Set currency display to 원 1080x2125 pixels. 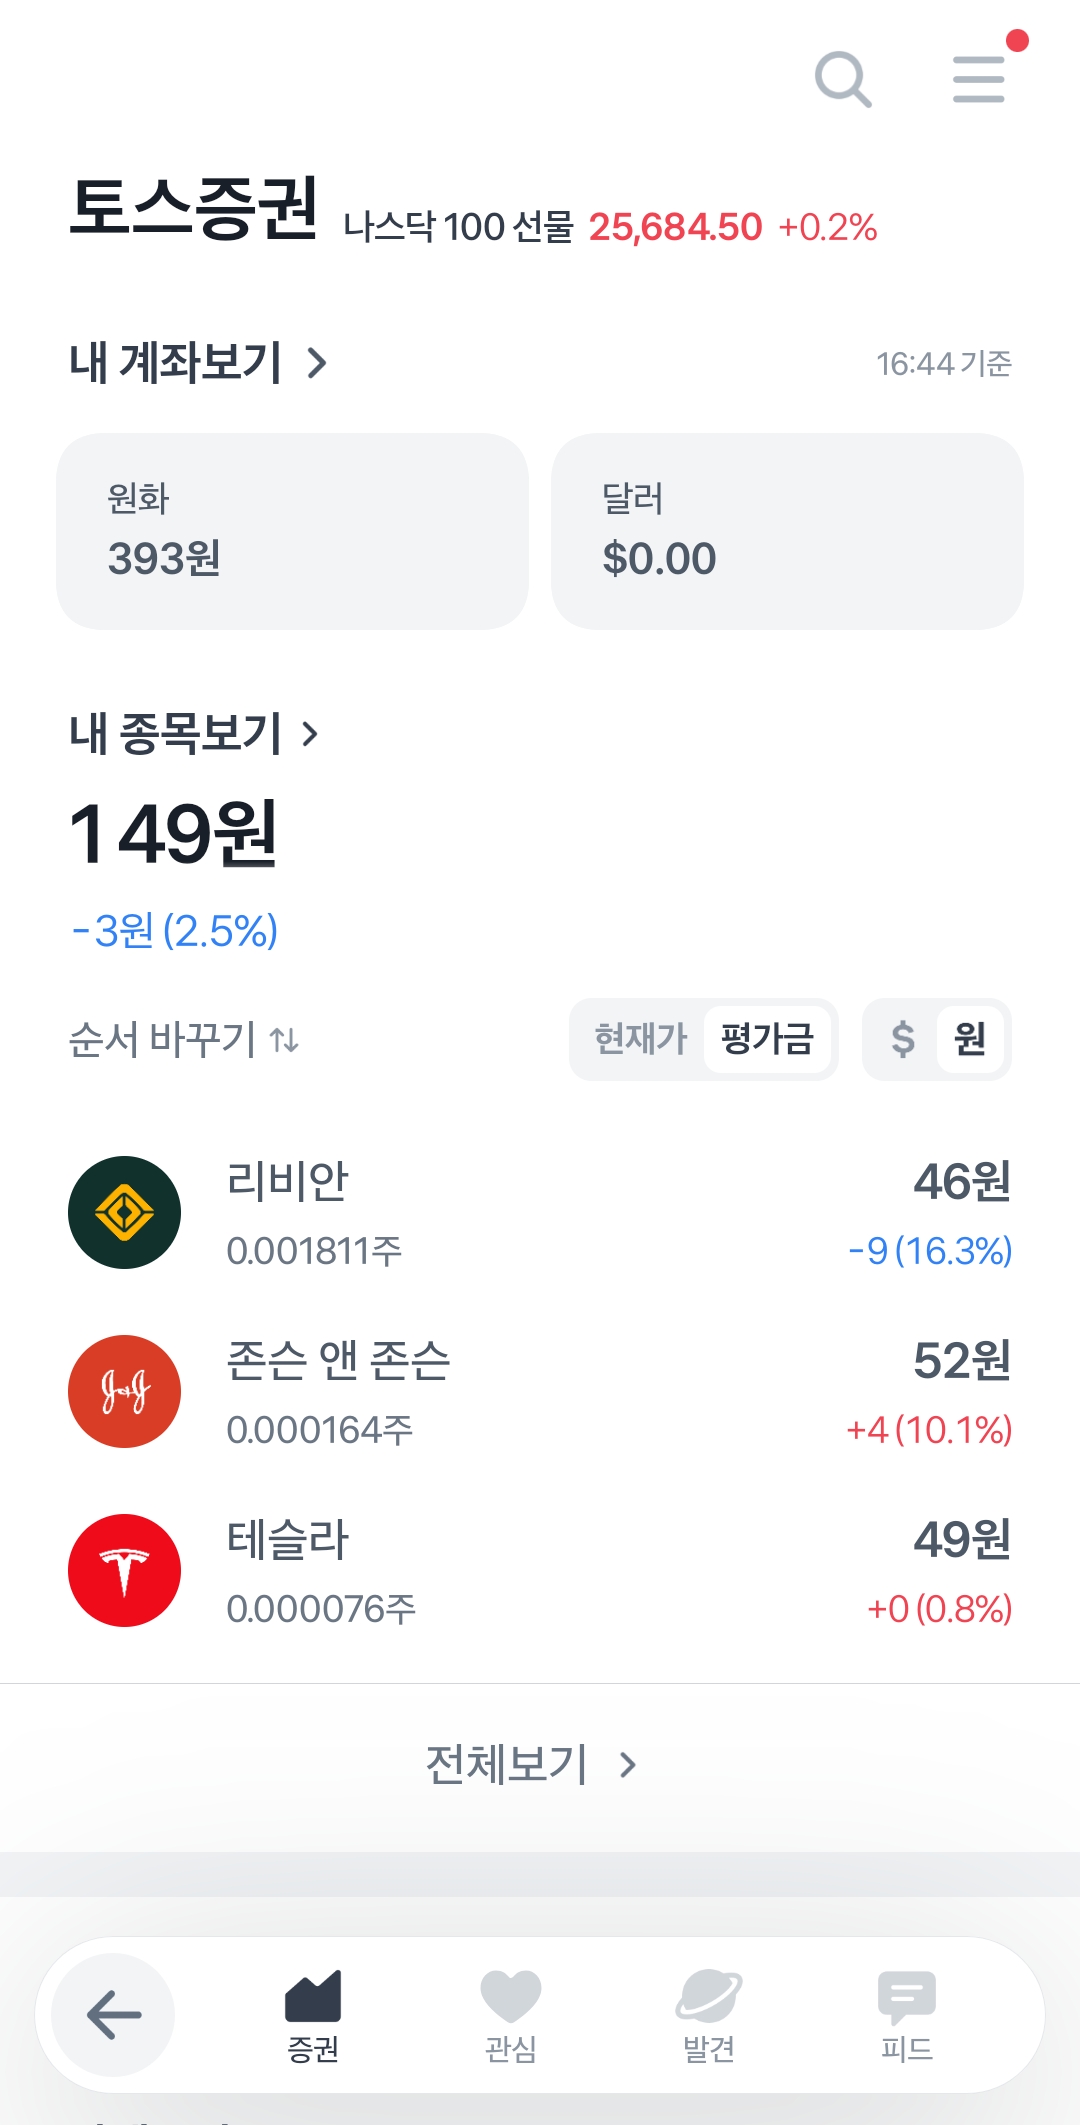[970, 1039]
